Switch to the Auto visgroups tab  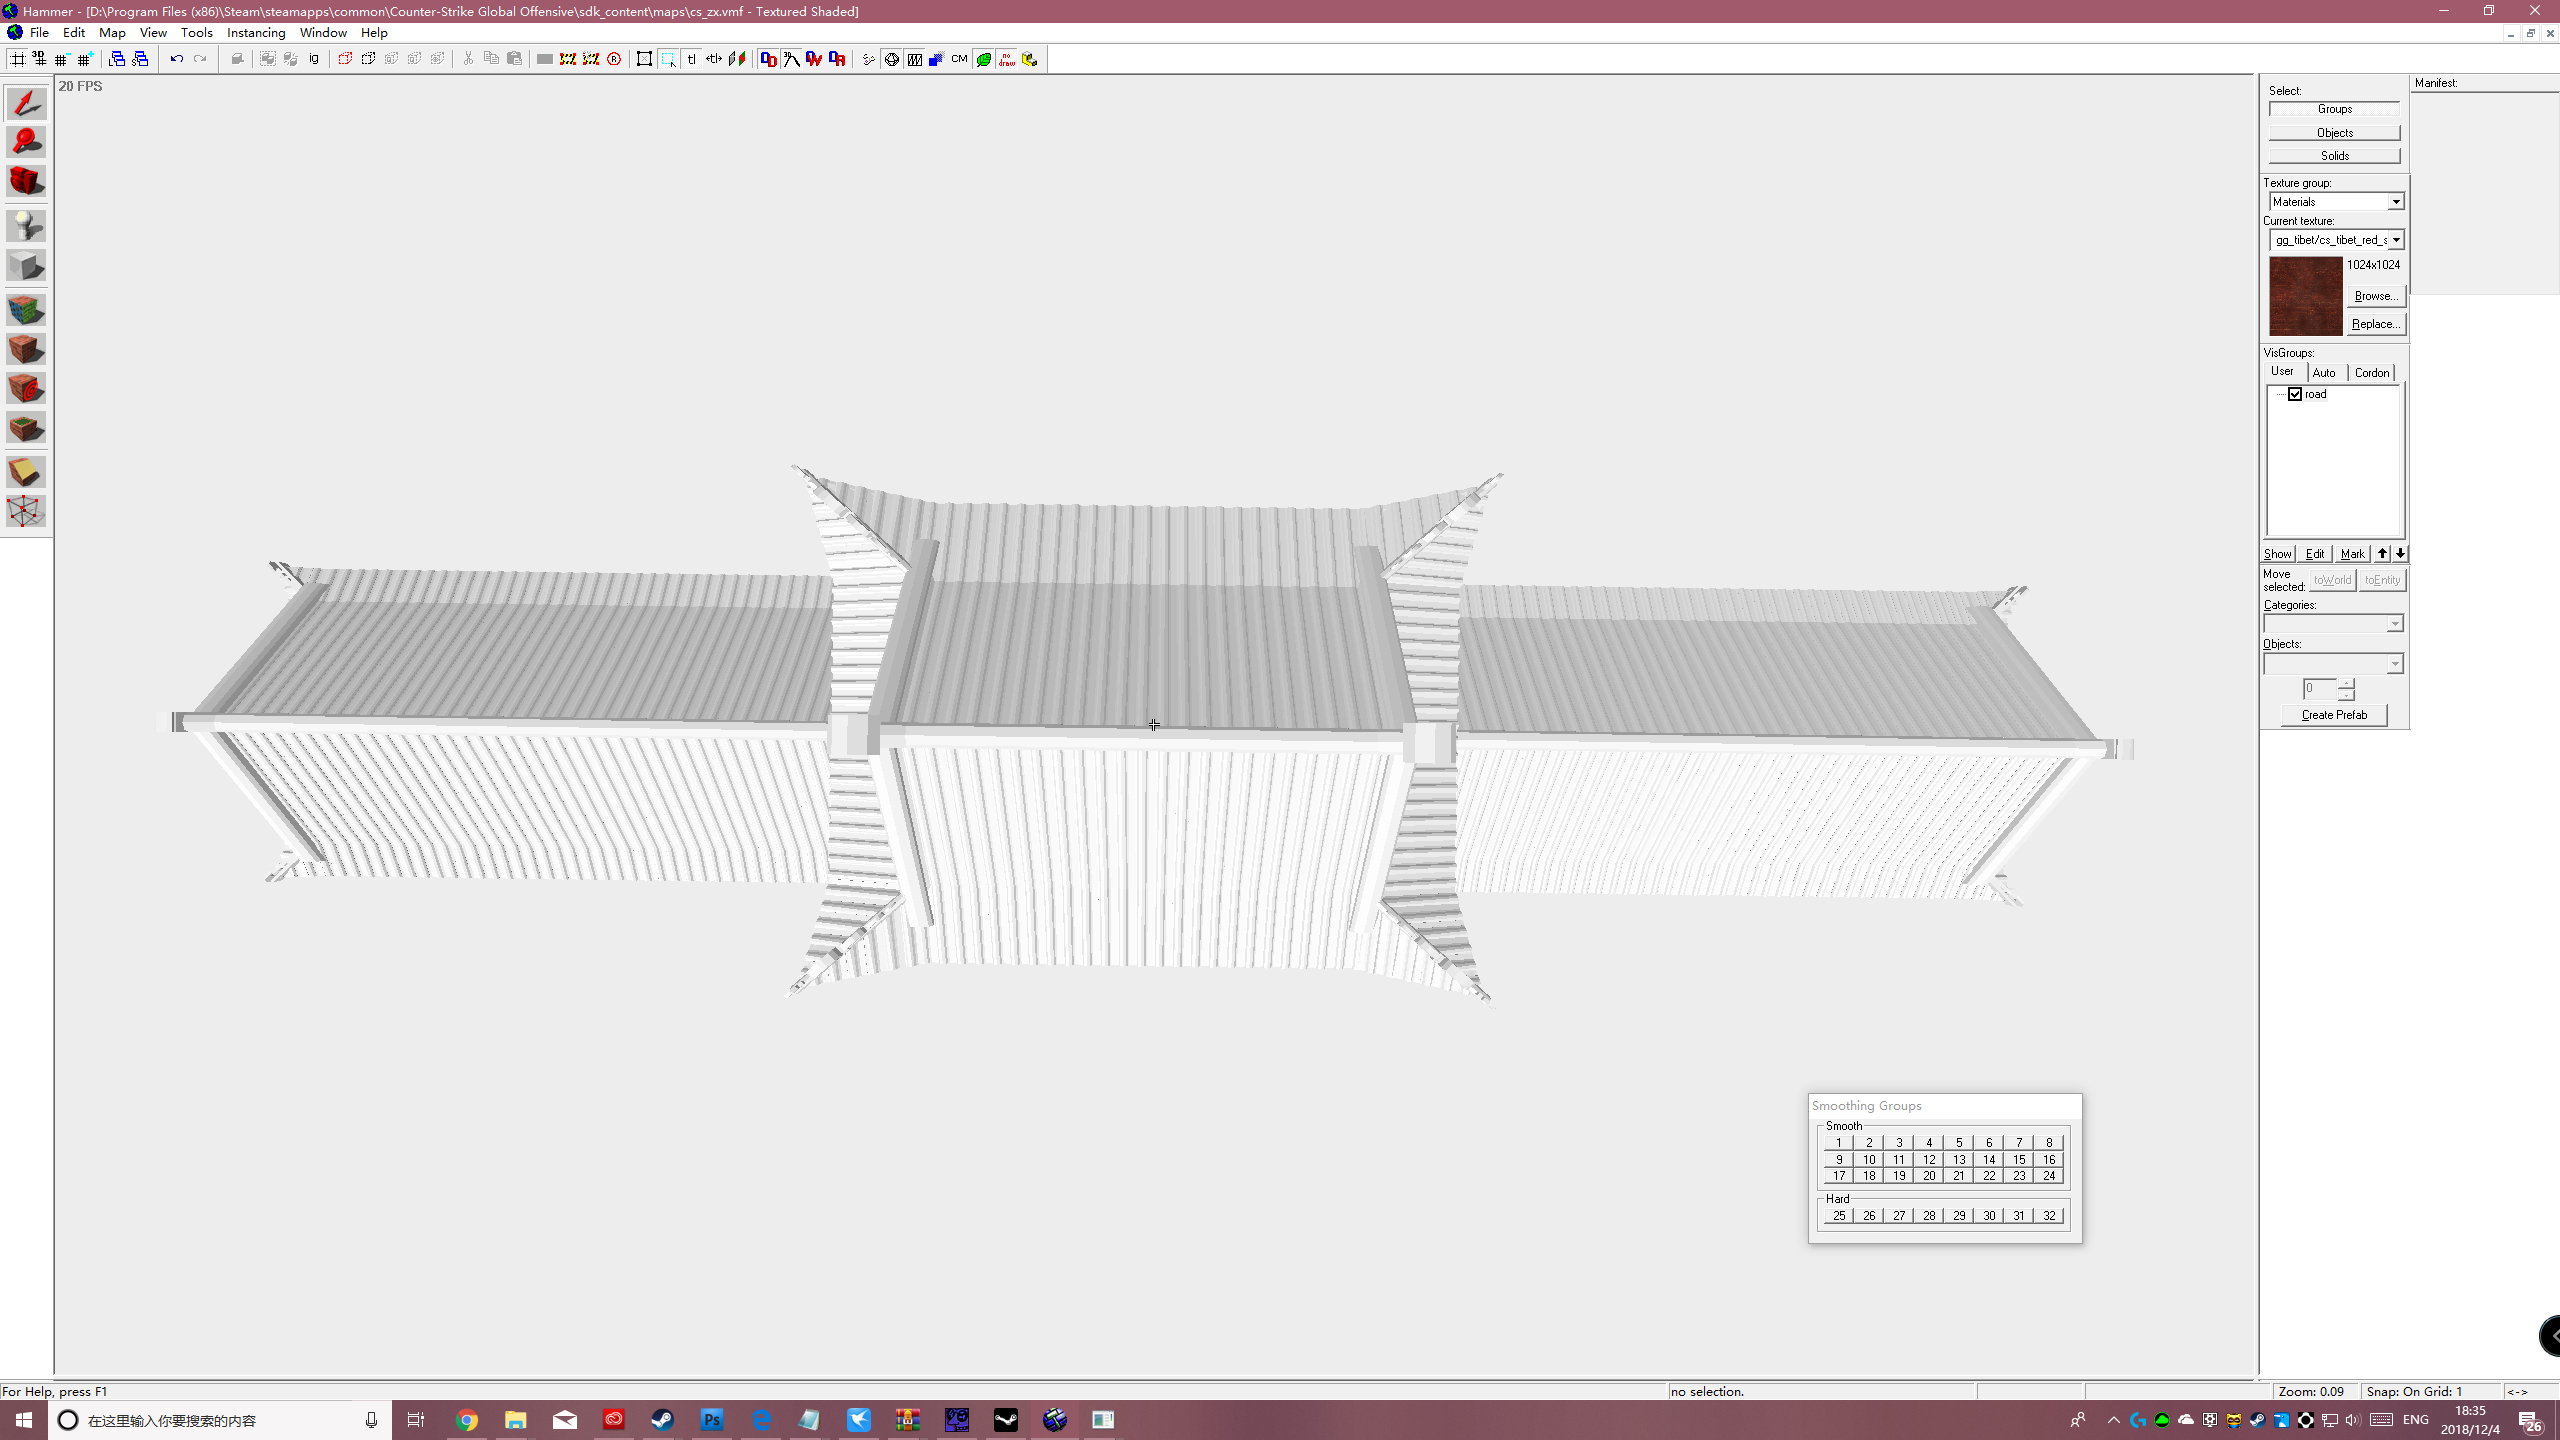2324,372
